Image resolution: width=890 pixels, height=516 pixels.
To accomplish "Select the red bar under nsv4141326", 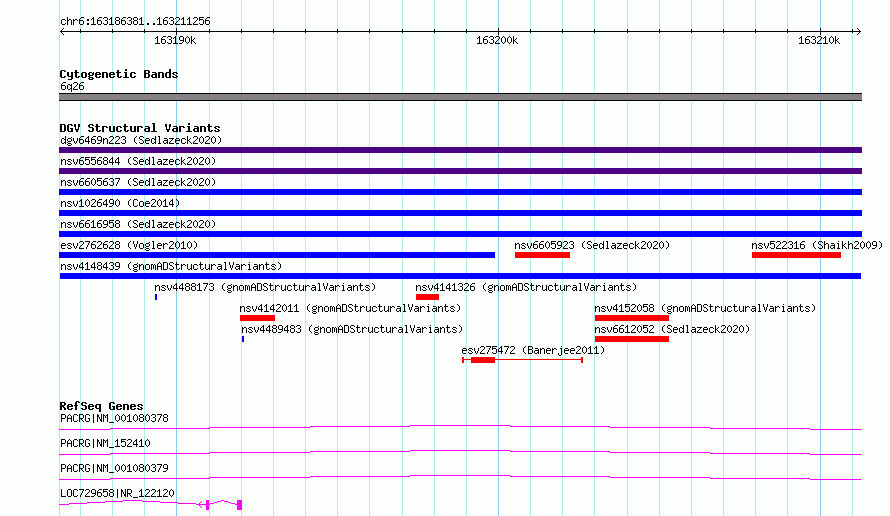I will tap(427, 297).
